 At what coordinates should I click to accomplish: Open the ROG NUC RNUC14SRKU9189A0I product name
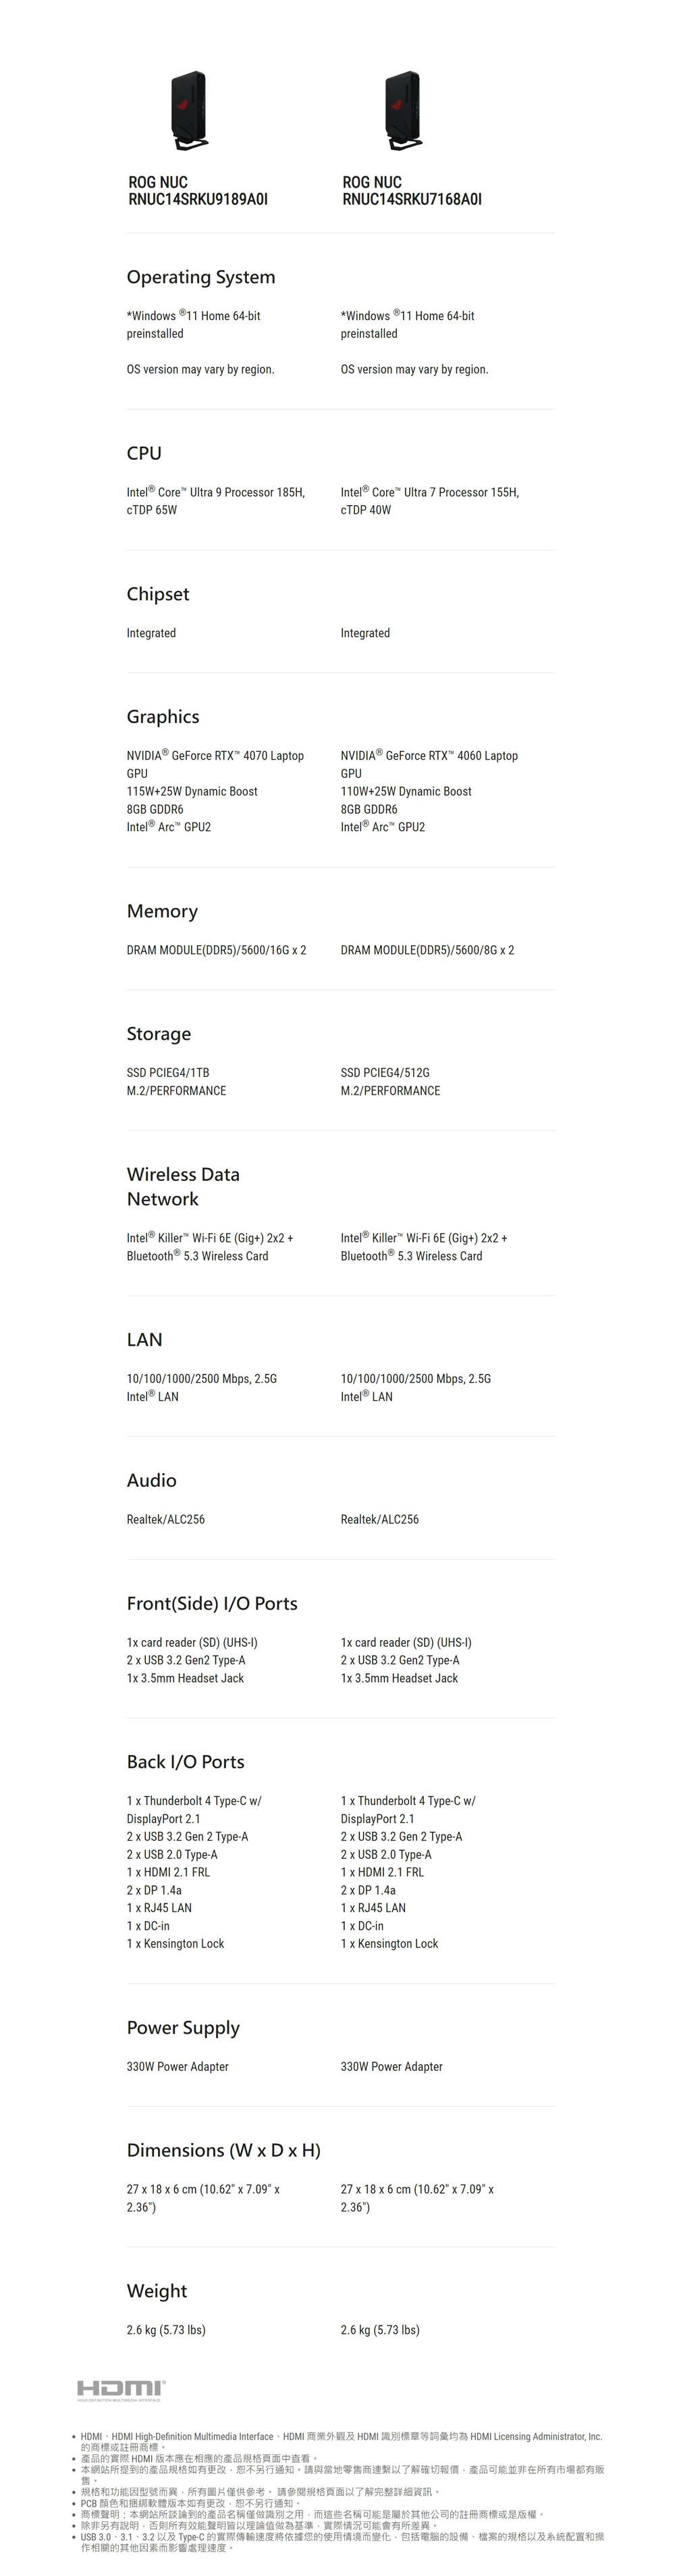198,191
